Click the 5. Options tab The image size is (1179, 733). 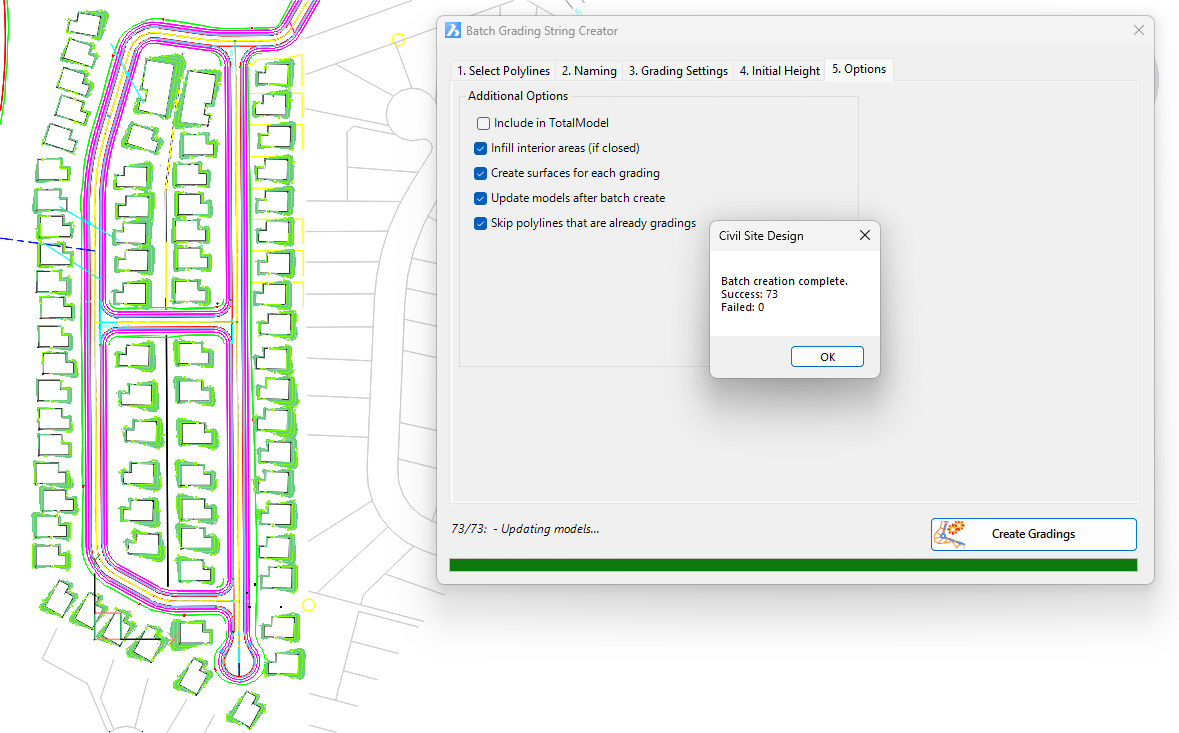(859, 69)
